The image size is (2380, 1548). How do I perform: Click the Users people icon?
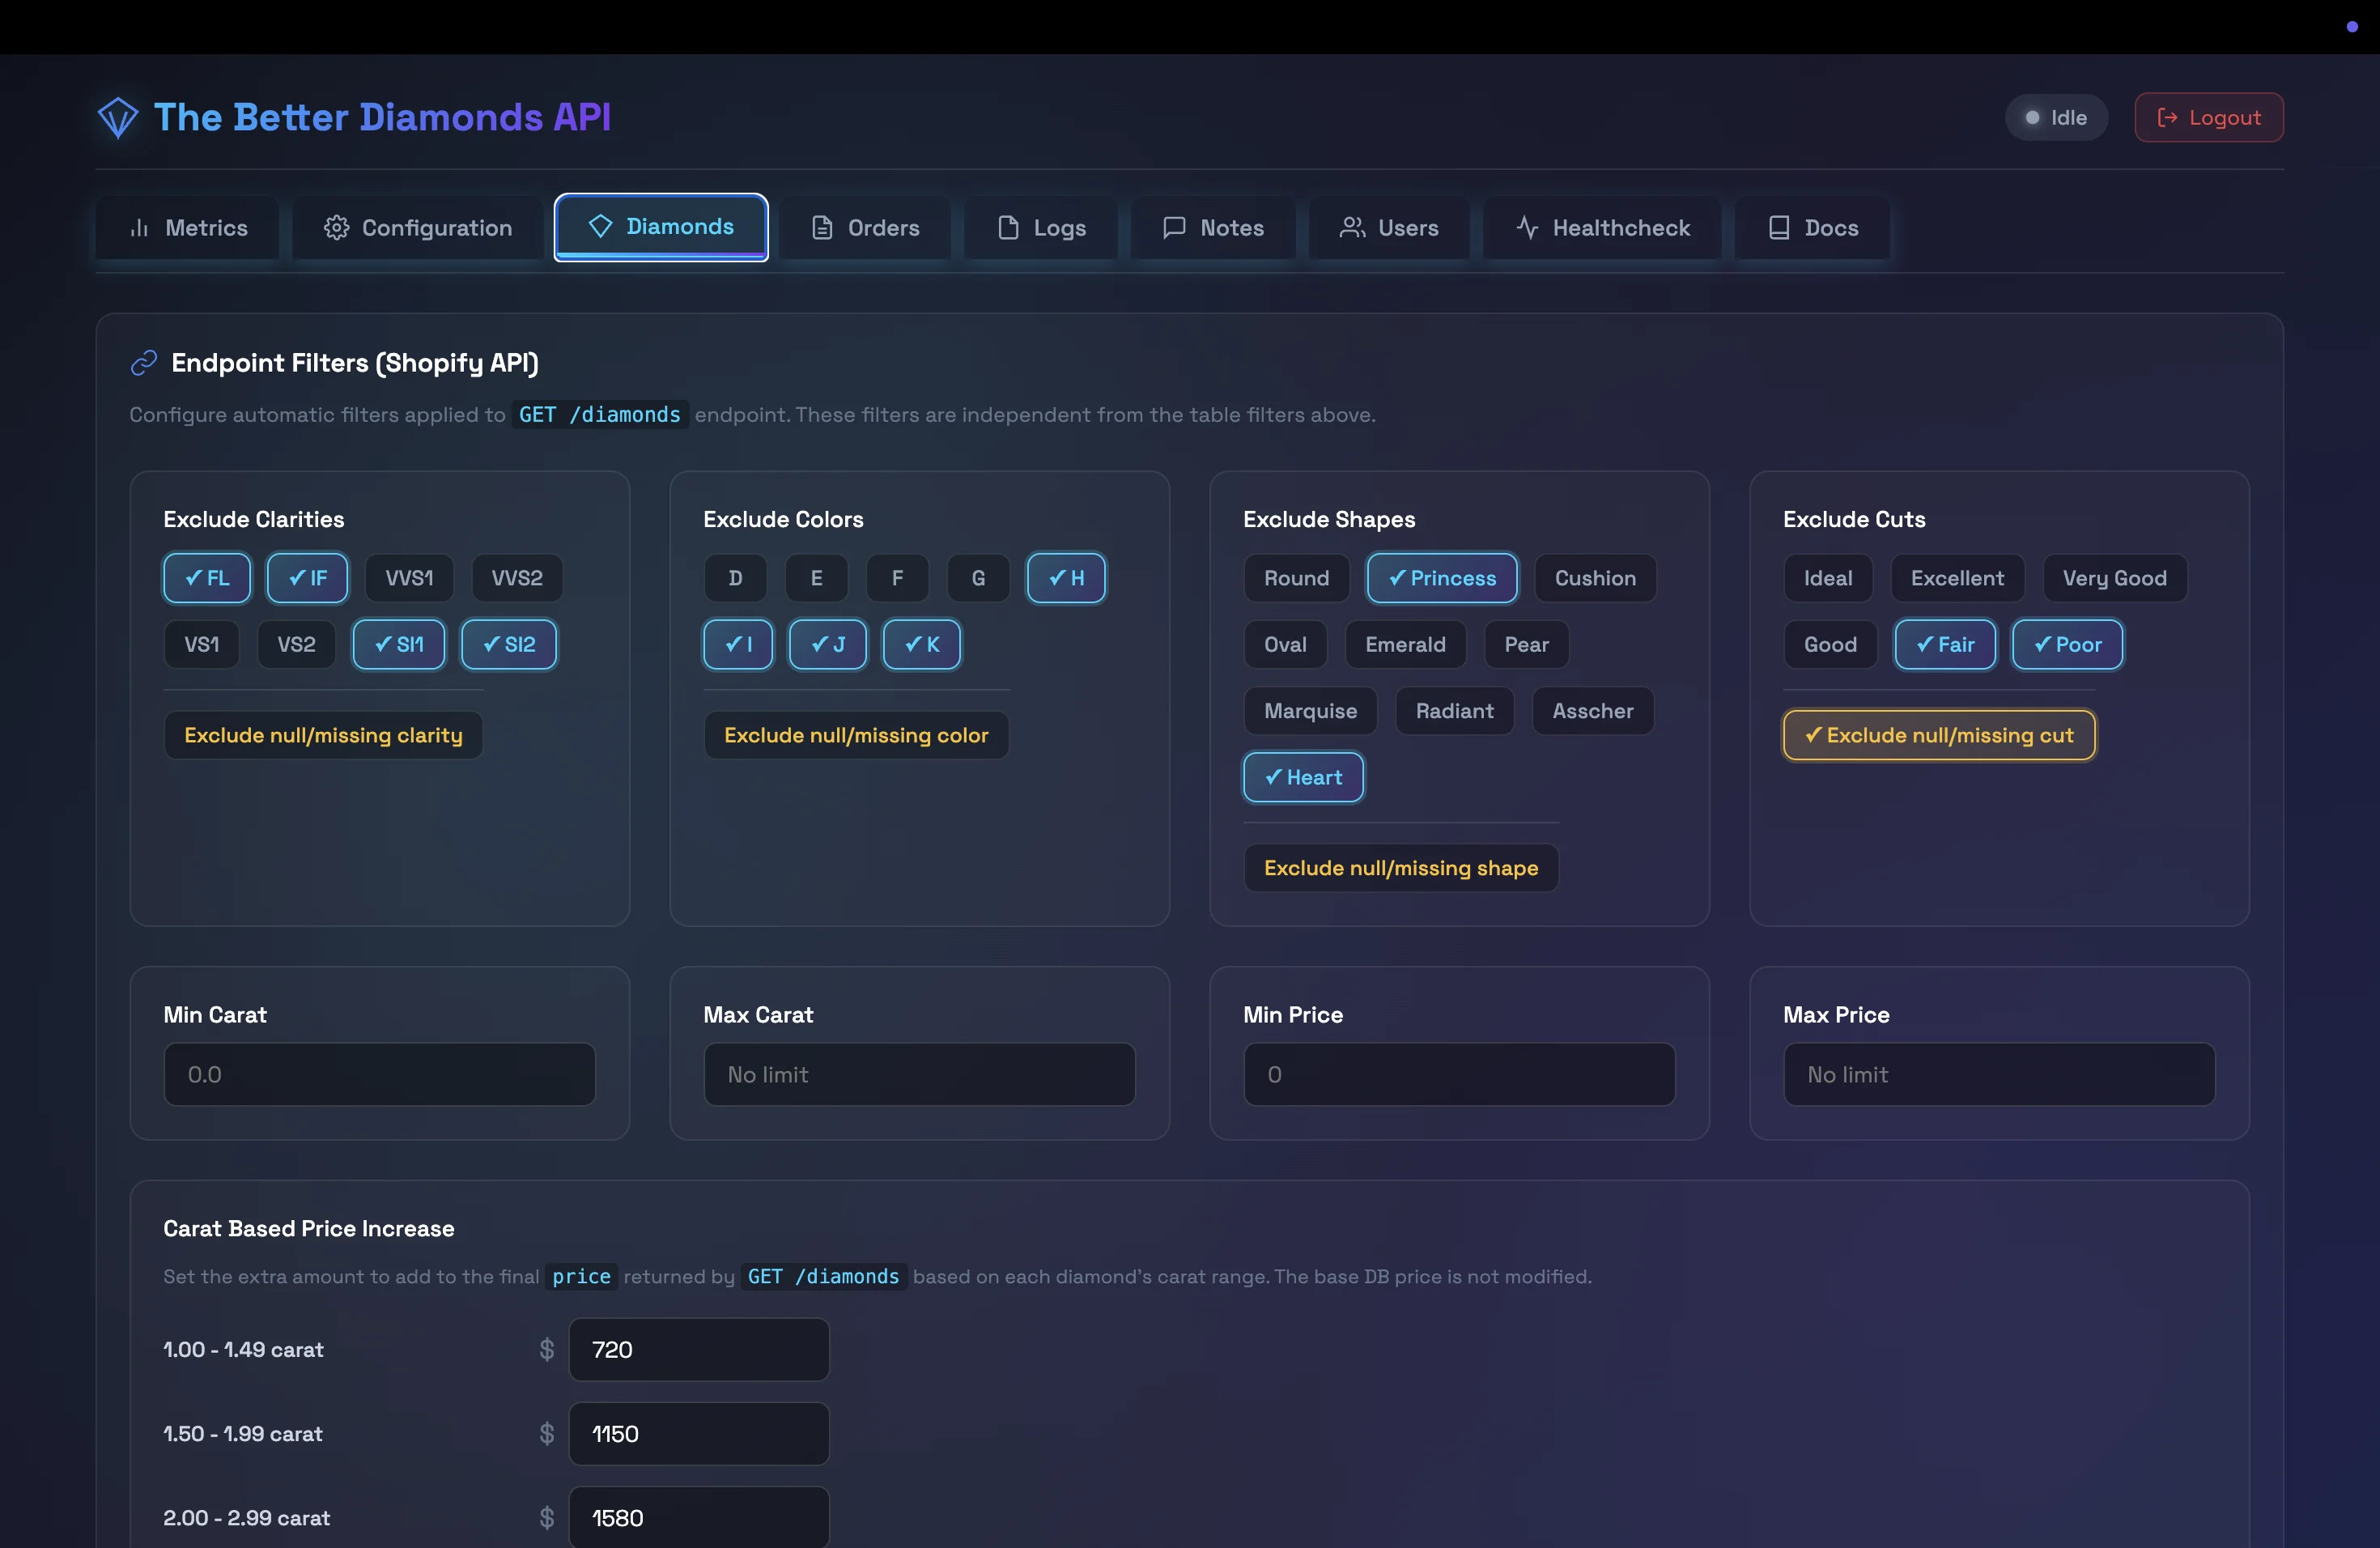(x=1352, y=228)
